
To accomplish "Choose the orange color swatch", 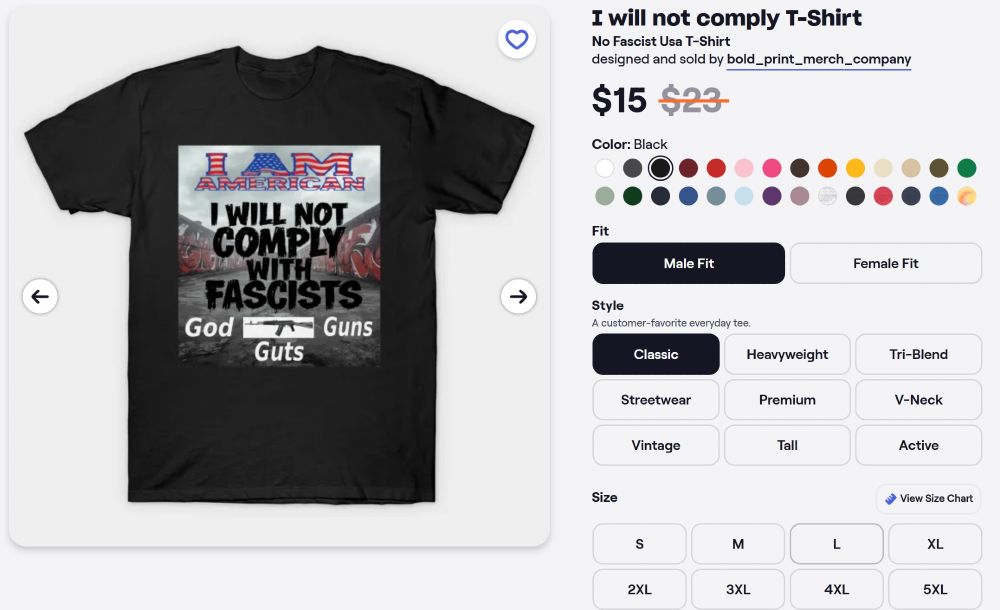I will pos(827,168).
